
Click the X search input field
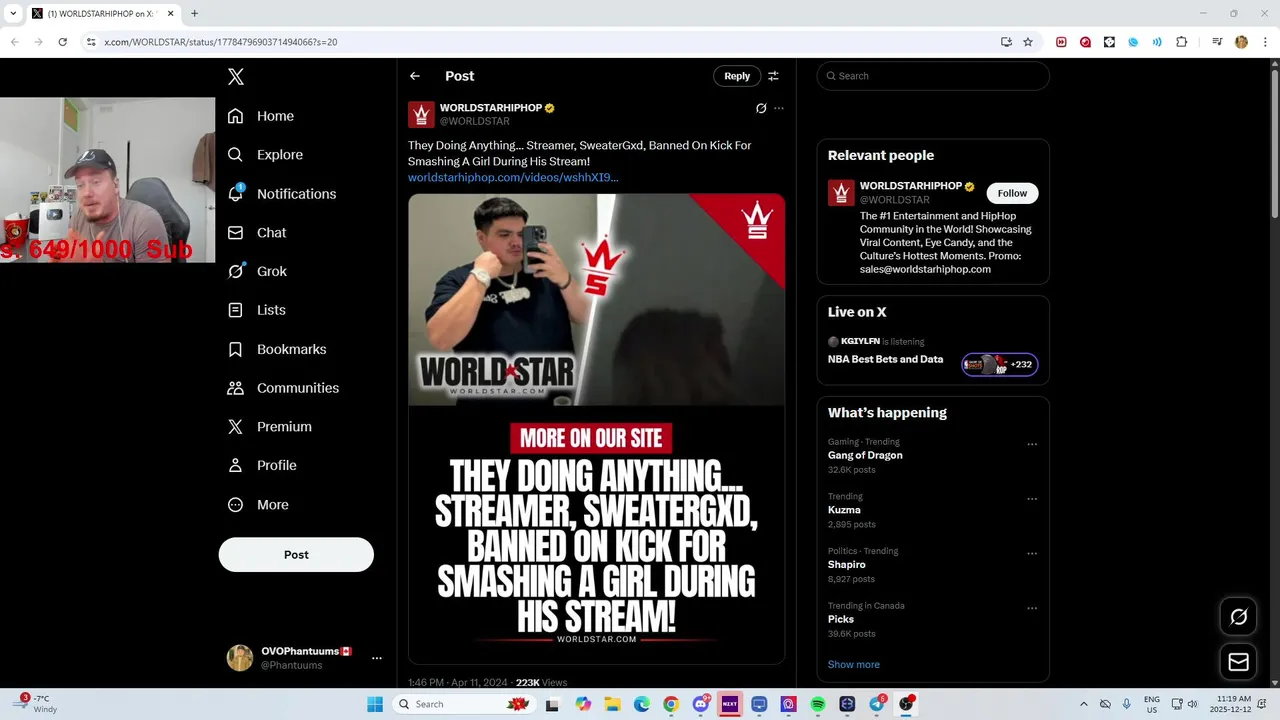coord(933,76)
